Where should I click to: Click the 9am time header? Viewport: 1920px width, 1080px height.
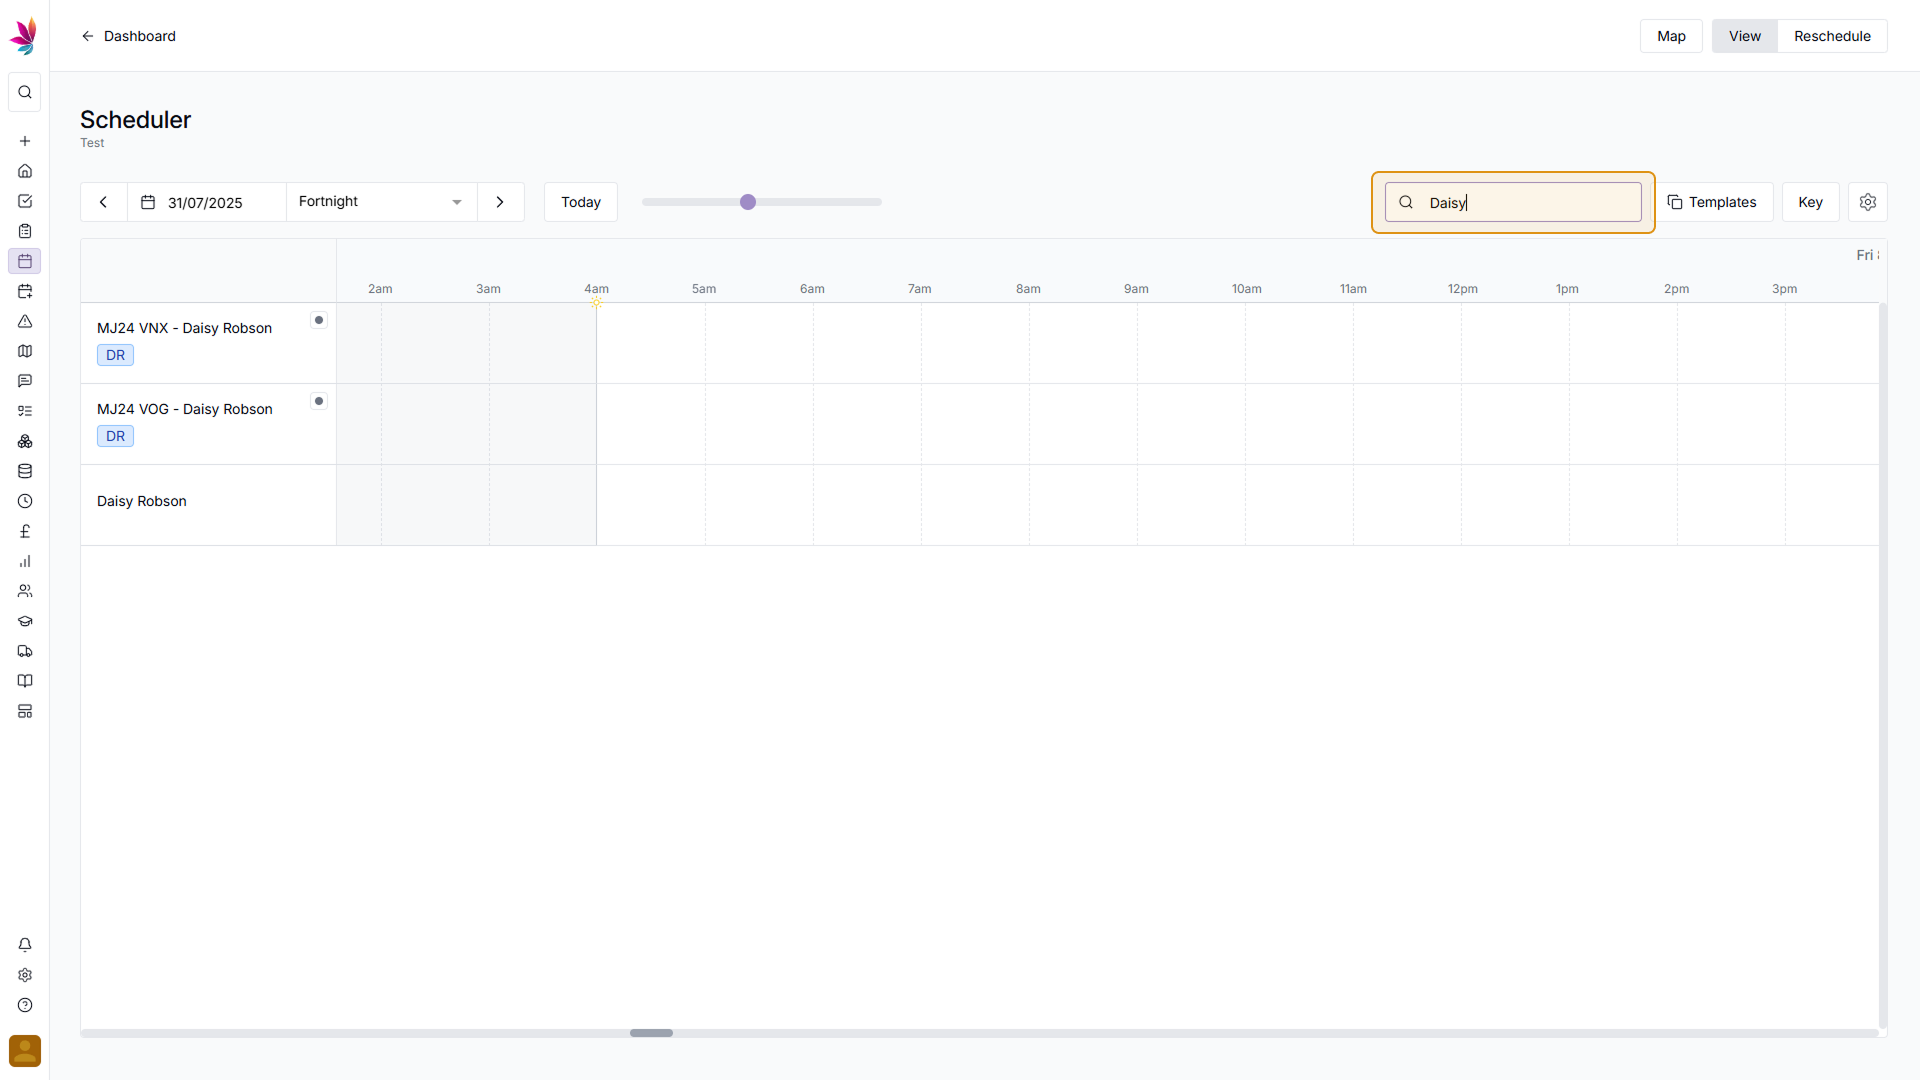(1136, 289)
